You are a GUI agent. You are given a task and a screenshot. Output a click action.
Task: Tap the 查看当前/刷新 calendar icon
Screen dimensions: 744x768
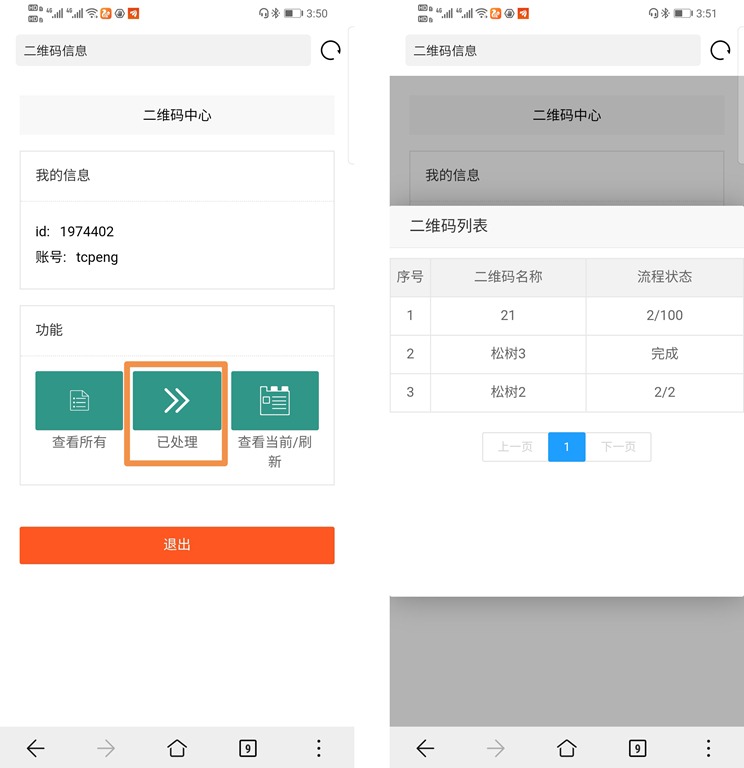[x=275, y=401]
